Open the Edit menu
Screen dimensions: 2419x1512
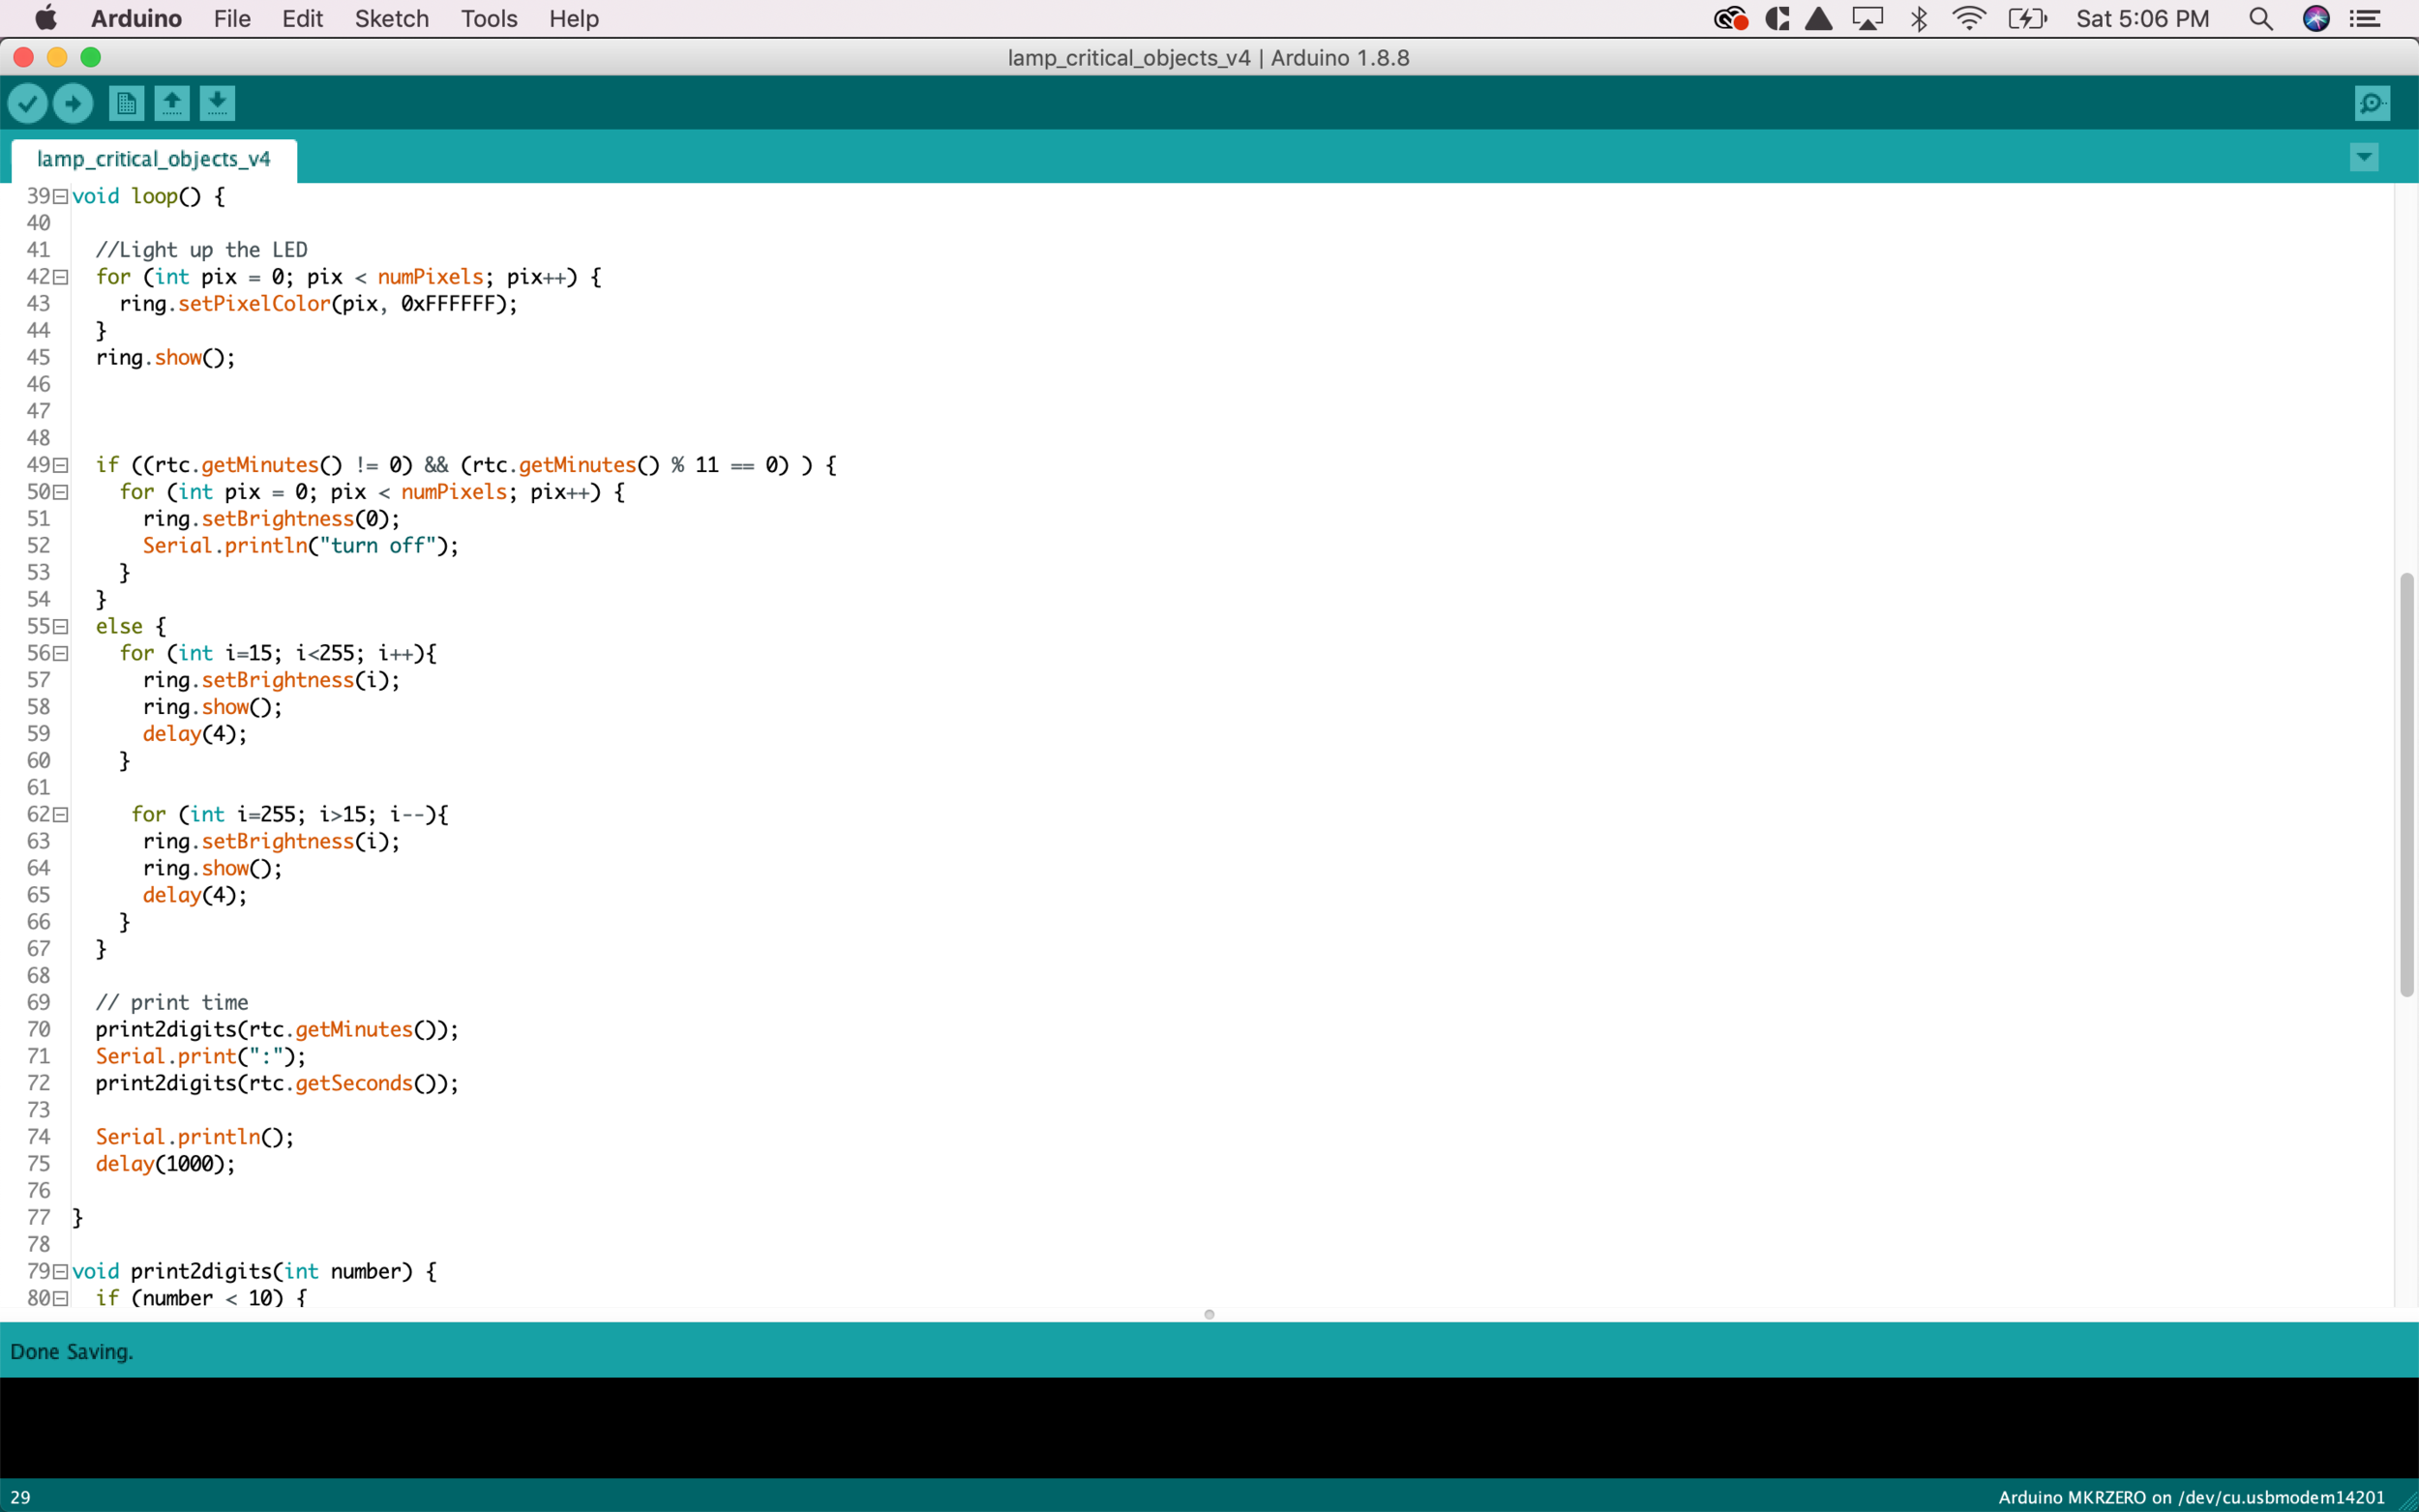pyautogui.click(x=302, y=19)
